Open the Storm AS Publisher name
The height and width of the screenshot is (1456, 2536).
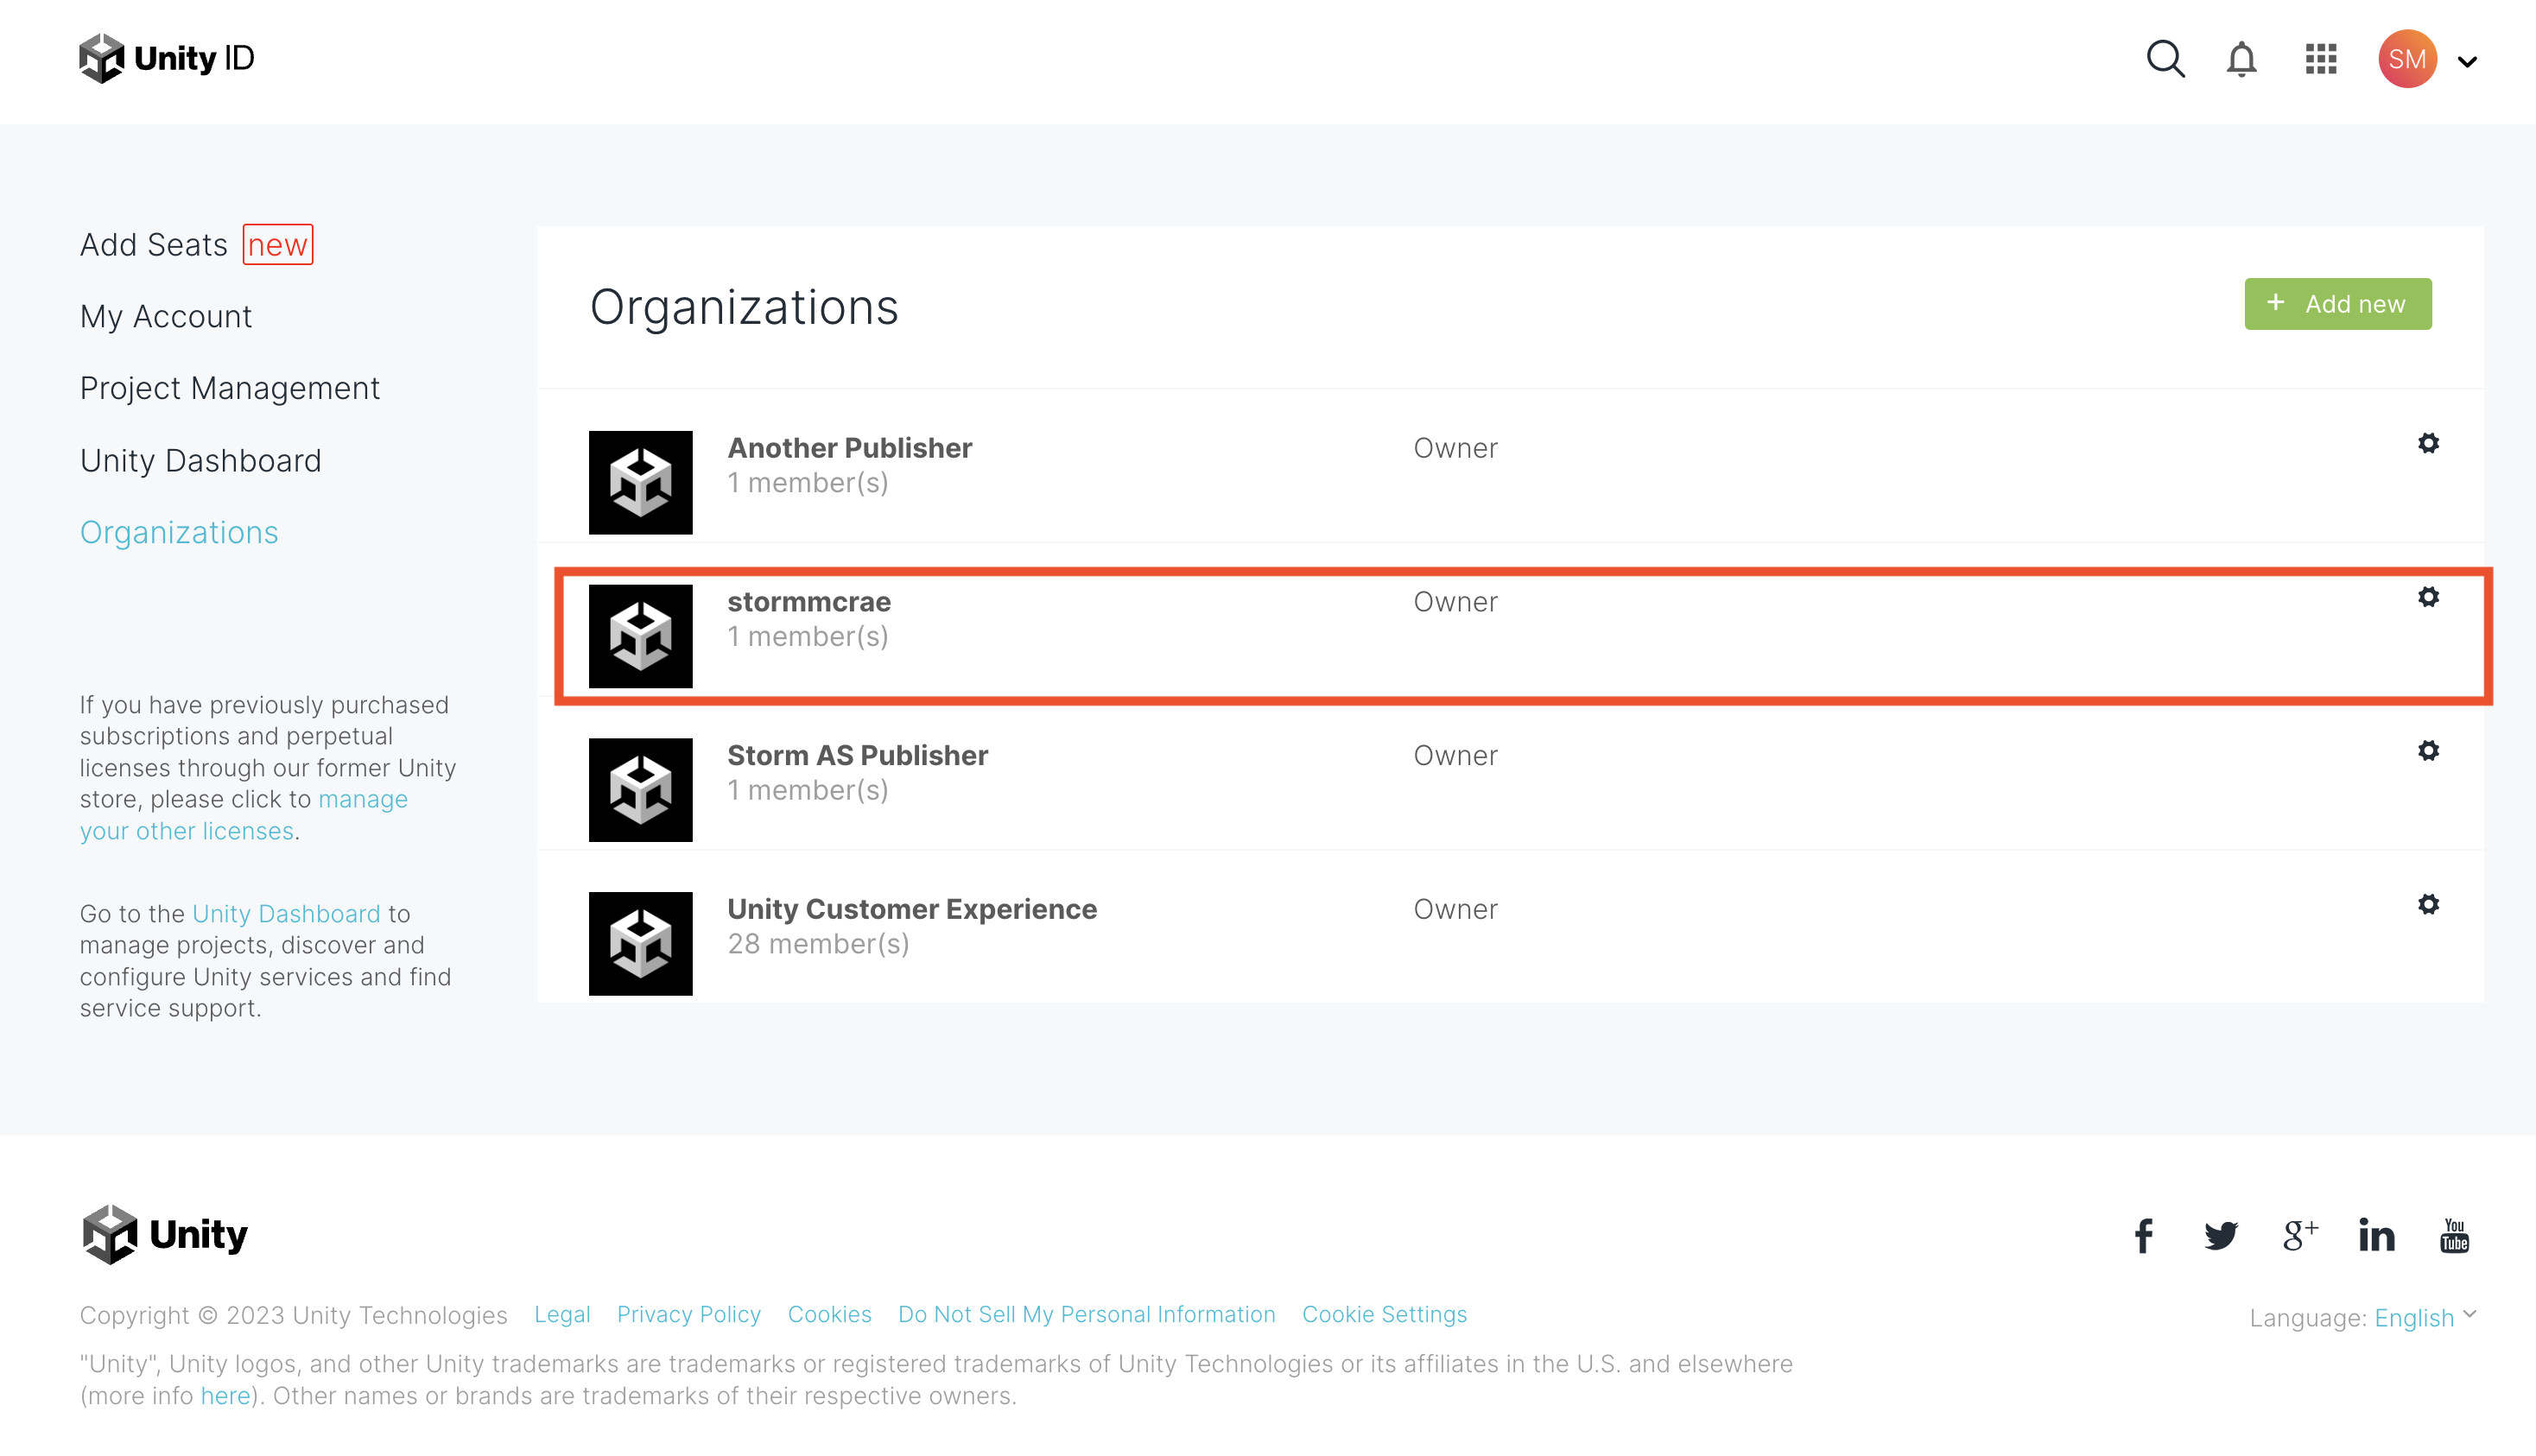tap(857, 756)
